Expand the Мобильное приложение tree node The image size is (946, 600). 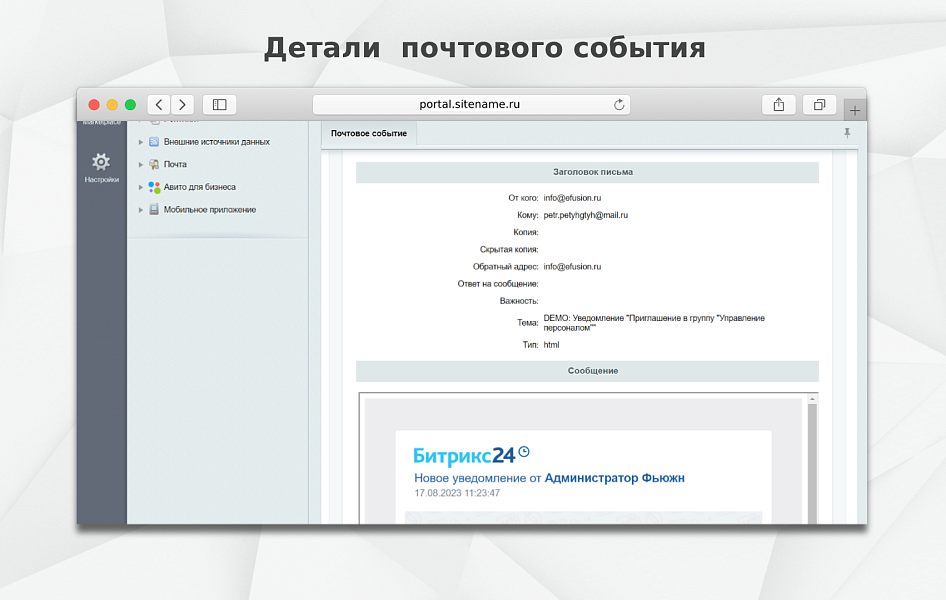pyautogui.click(x=141, y=210)
